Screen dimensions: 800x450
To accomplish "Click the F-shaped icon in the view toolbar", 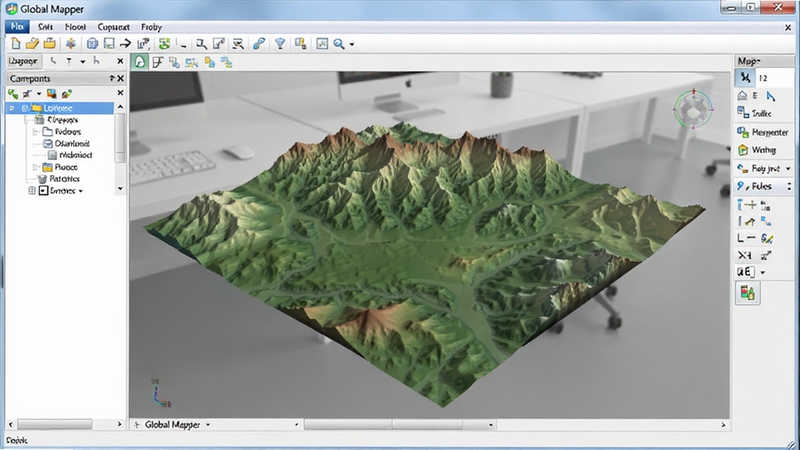I will point(158,62).
